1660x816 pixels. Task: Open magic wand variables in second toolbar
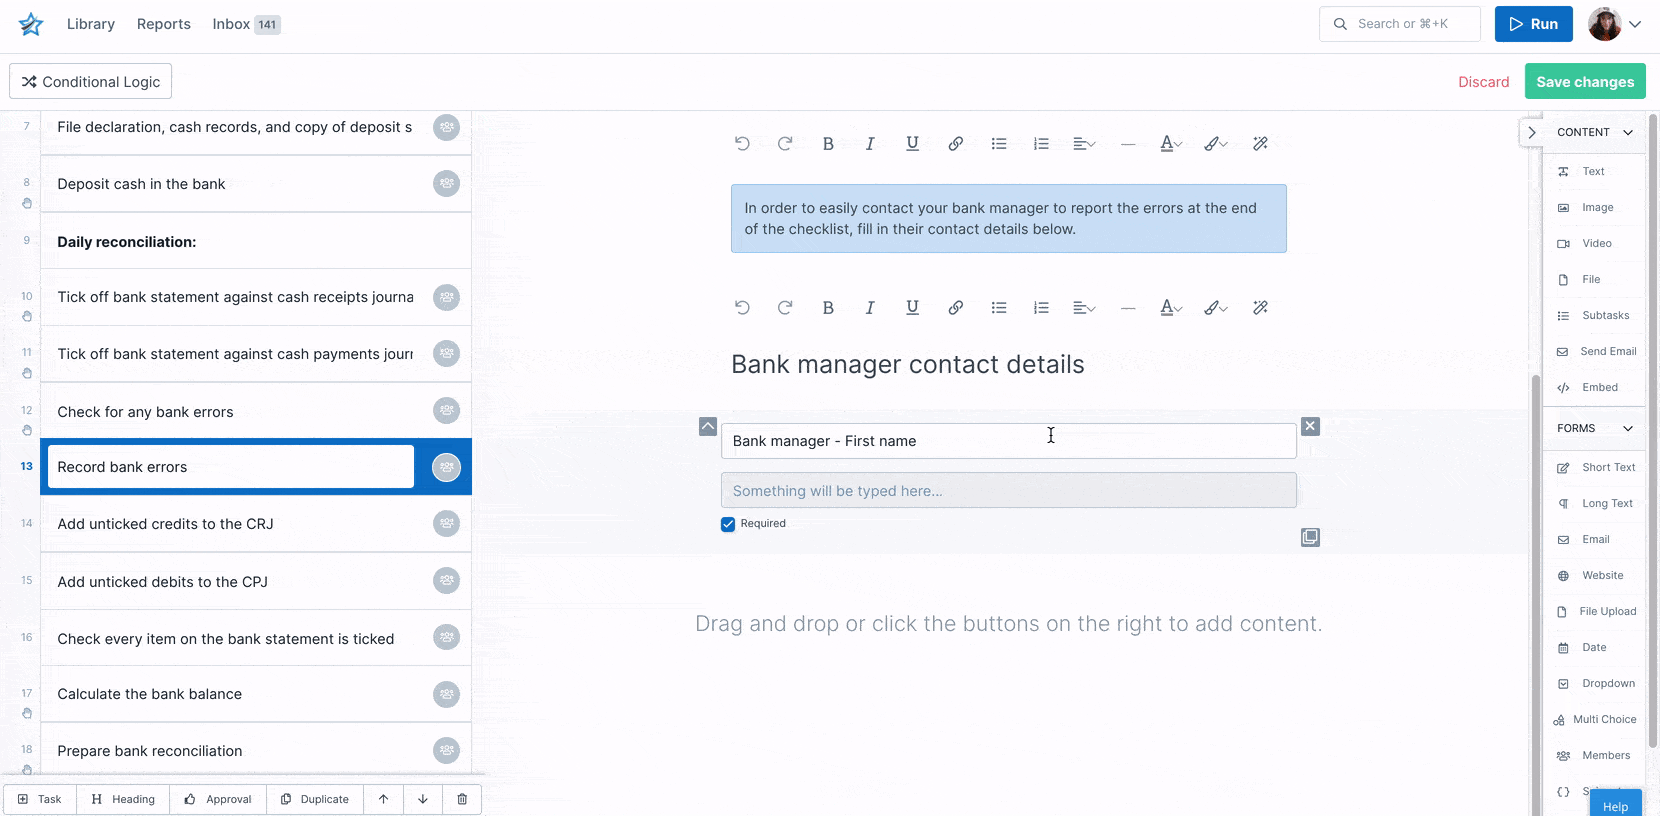coord(1260,308)
